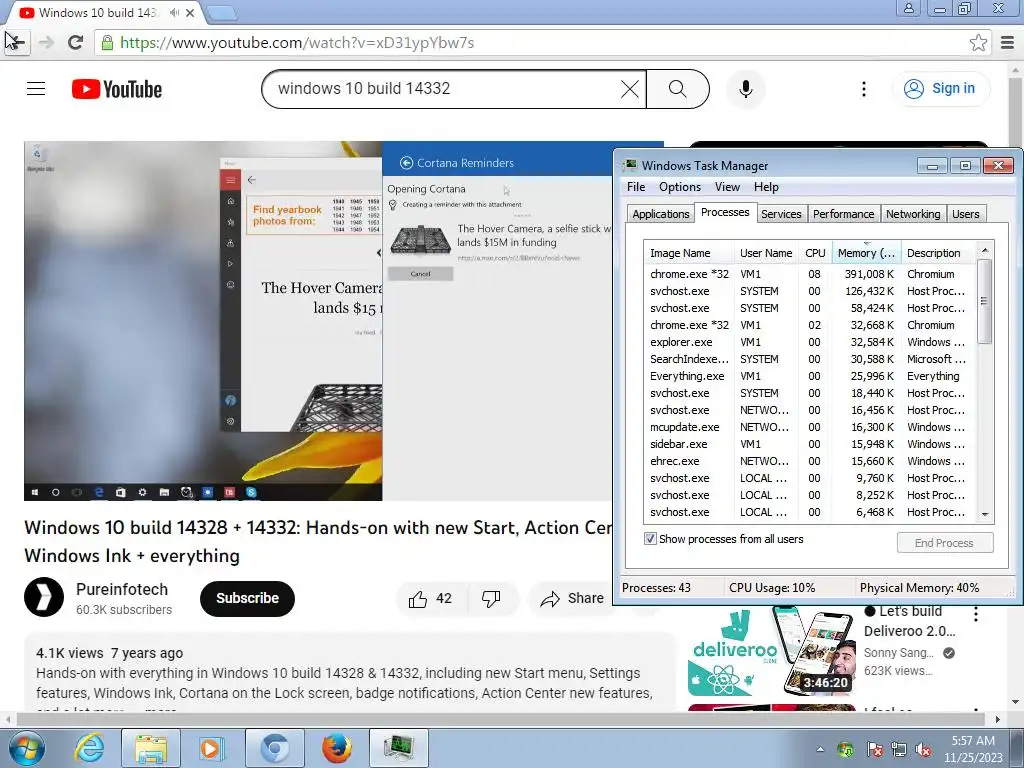Switch to the Performance tab

843,214
